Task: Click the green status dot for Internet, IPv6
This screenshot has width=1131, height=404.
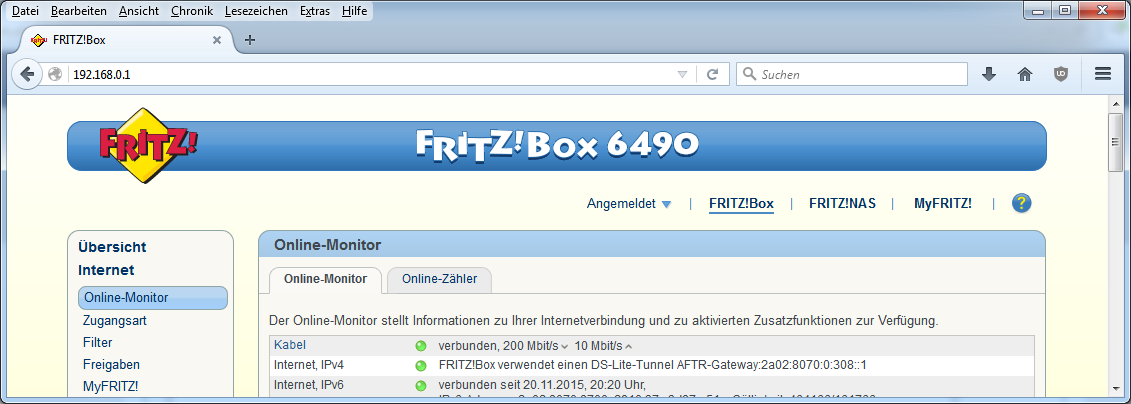Action: (421, 385)
